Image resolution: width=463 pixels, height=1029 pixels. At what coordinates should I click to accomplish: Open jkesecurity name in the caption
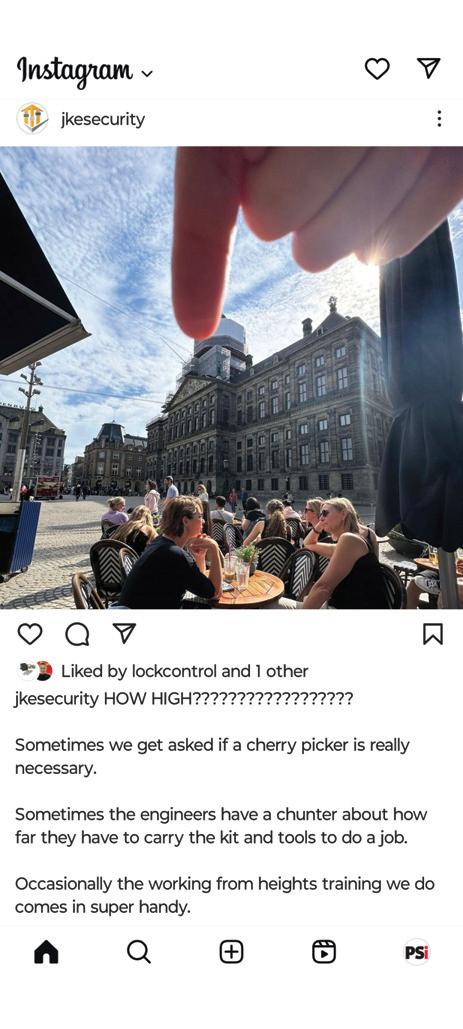point(56,699)
